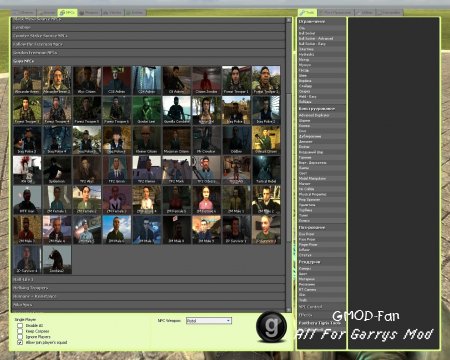Open the NPCs spawn menu tab
This screenshot has width=450, height=360.
pyautogui.click(x=68, y=13)
